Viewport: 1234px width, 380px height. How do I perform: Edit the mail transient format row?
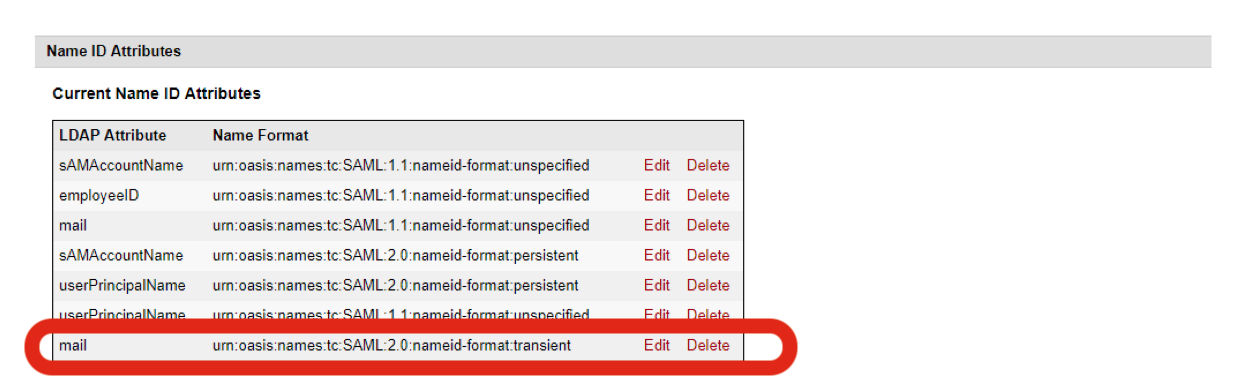coord(656,345)
